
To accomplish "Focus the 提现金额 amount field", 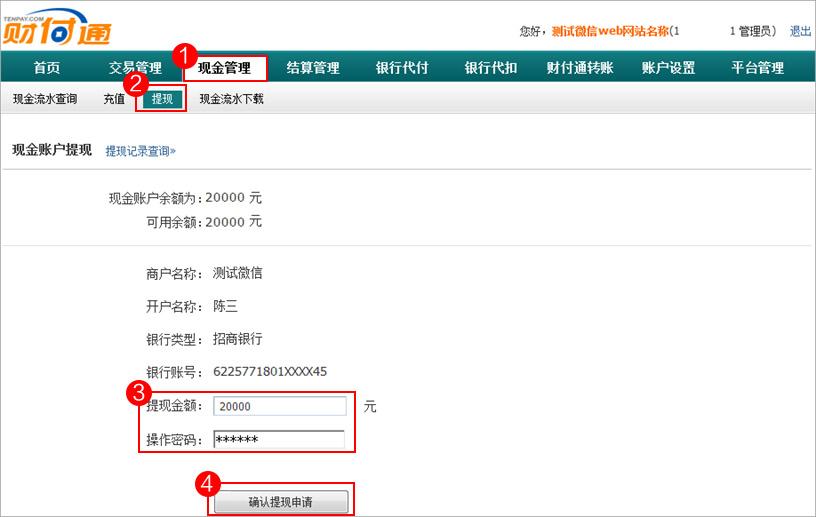I will click(x=280, y=406).
